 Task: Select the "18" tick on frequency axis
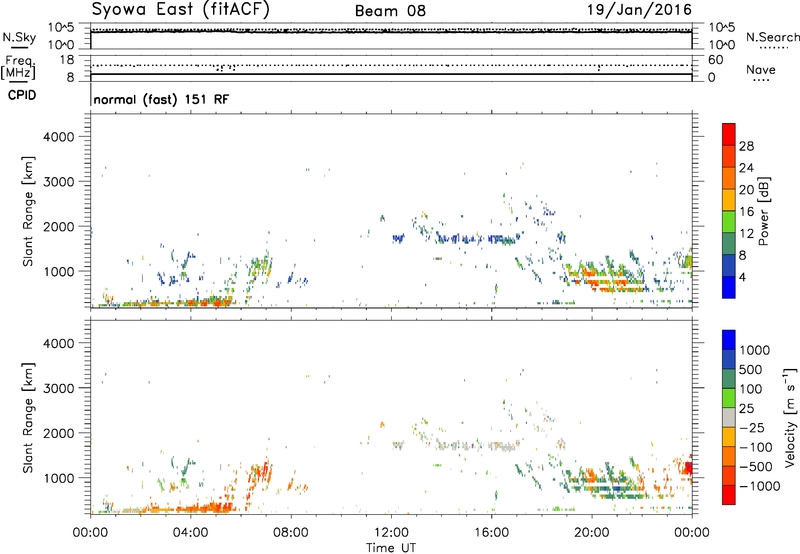[66, 60]
